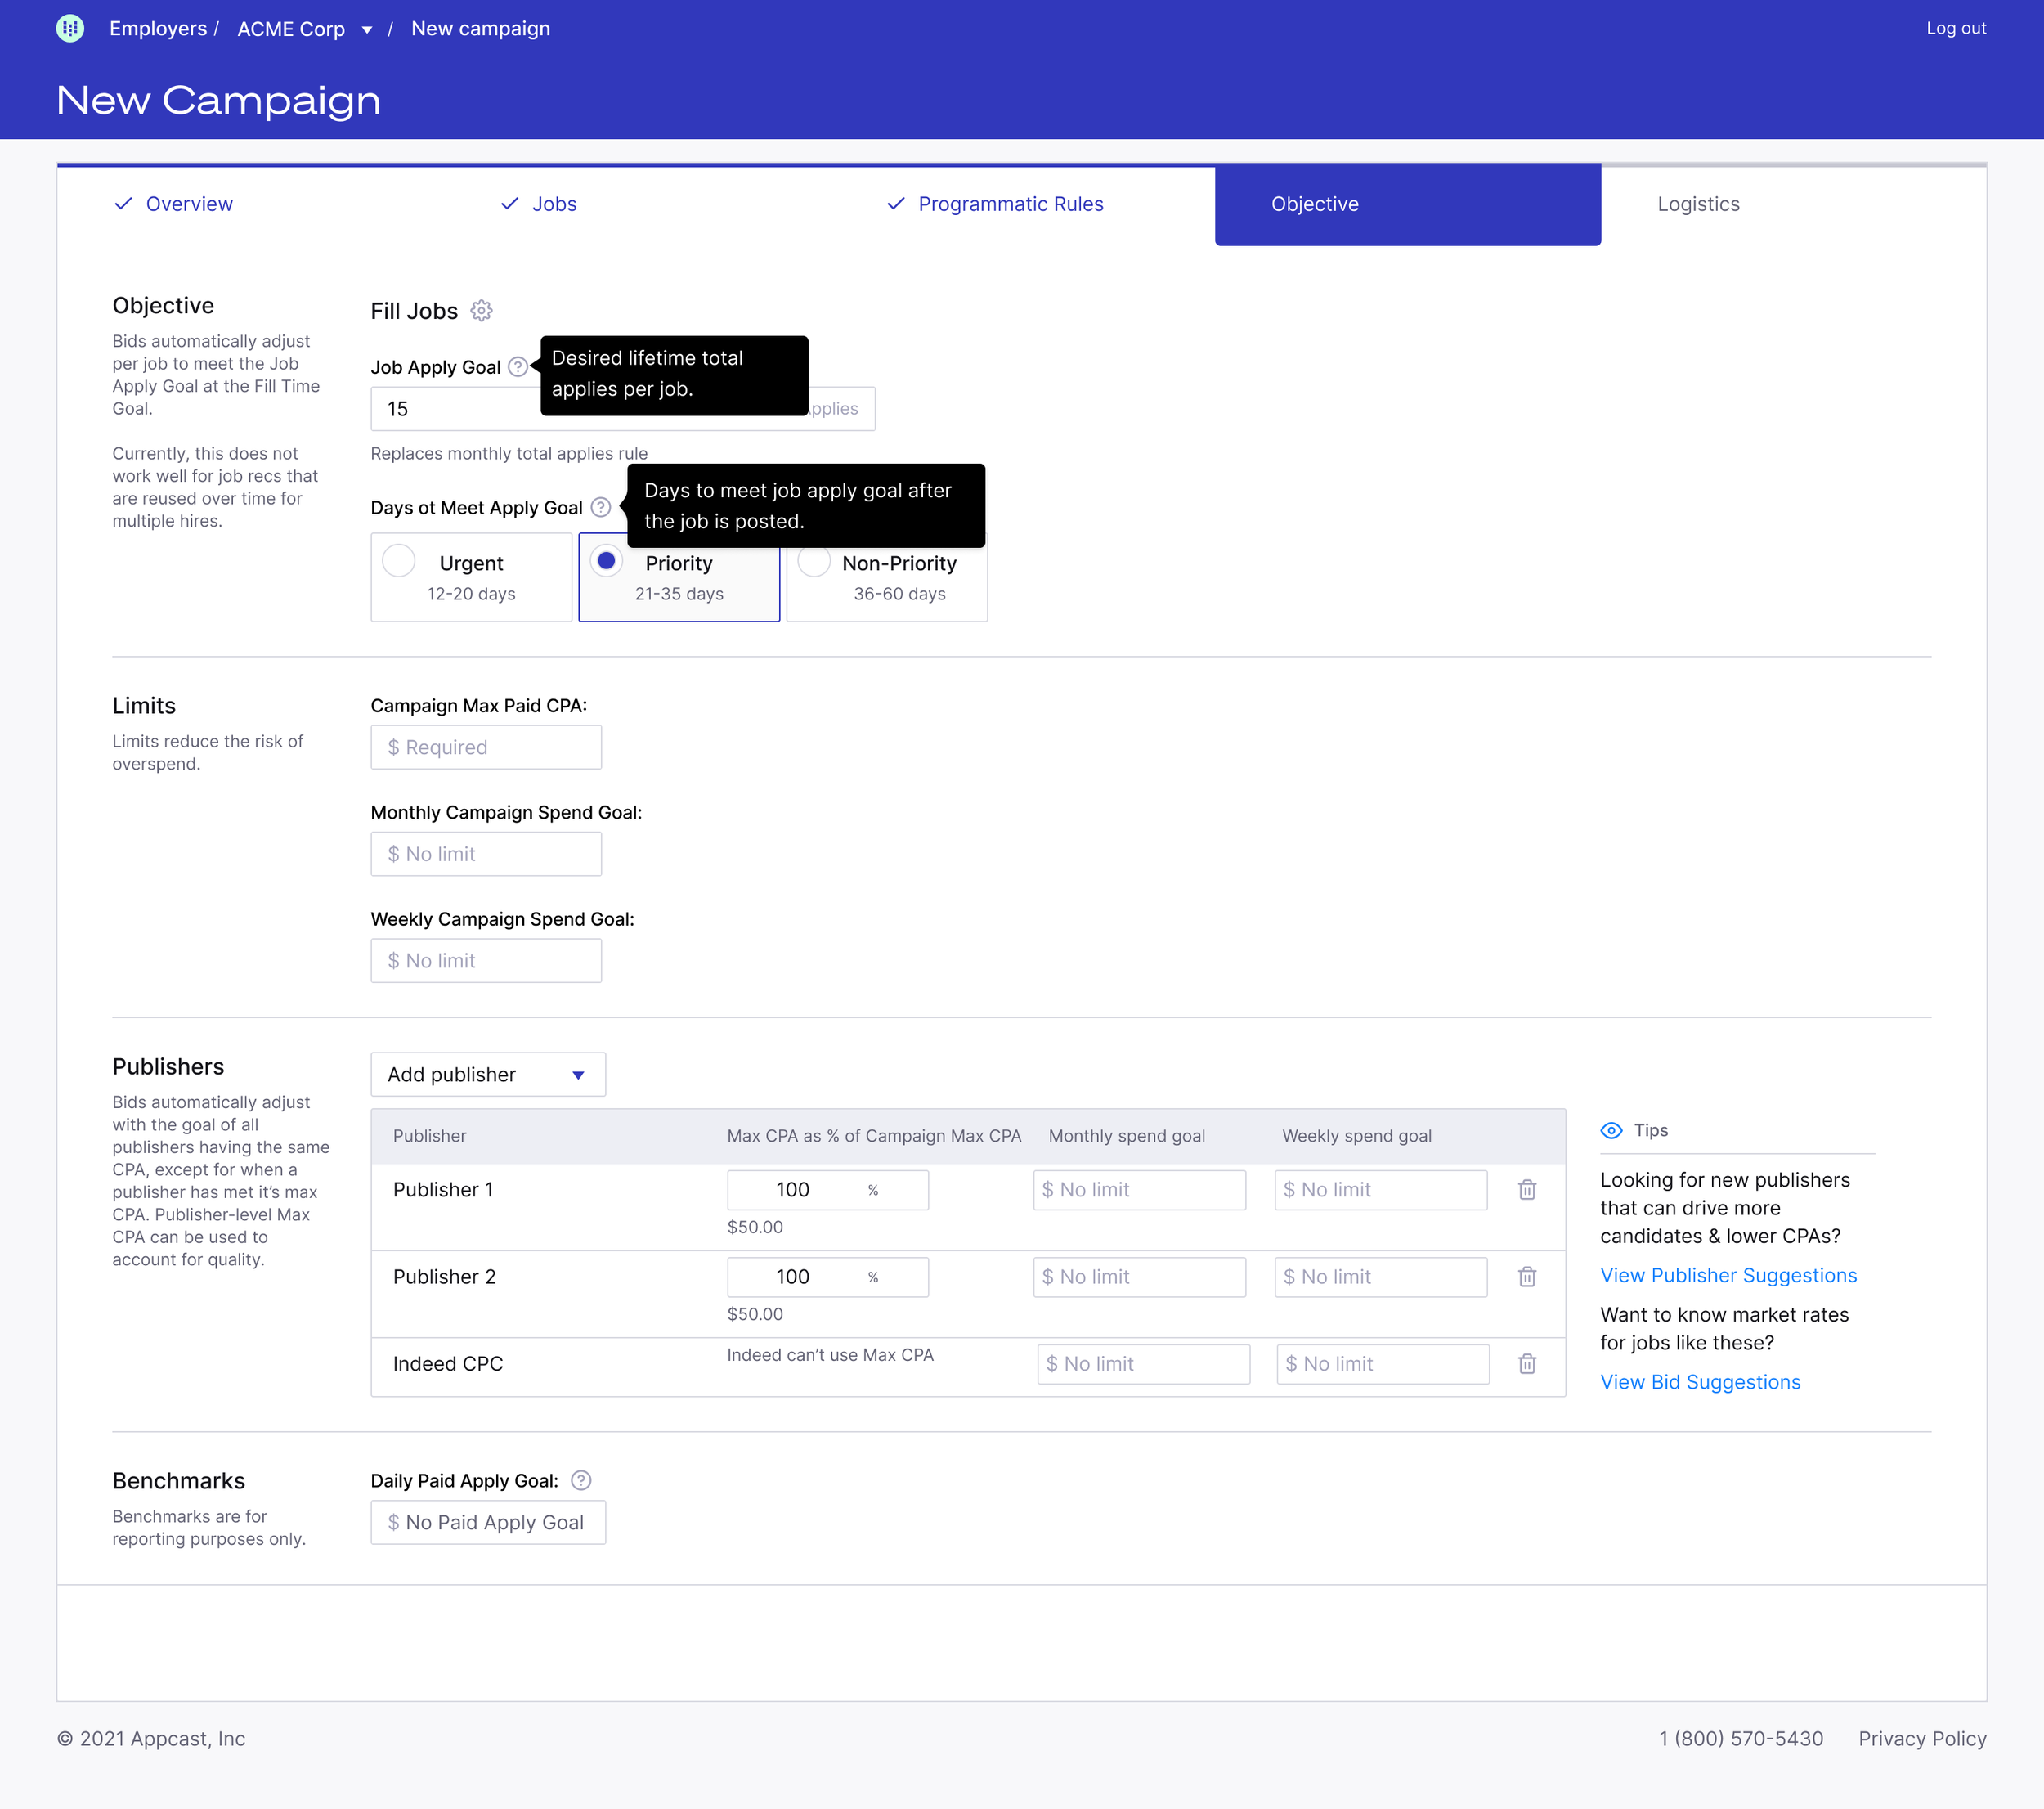Open the Add publisher dropdown

pyautogui.click(x=487, y=1075)
